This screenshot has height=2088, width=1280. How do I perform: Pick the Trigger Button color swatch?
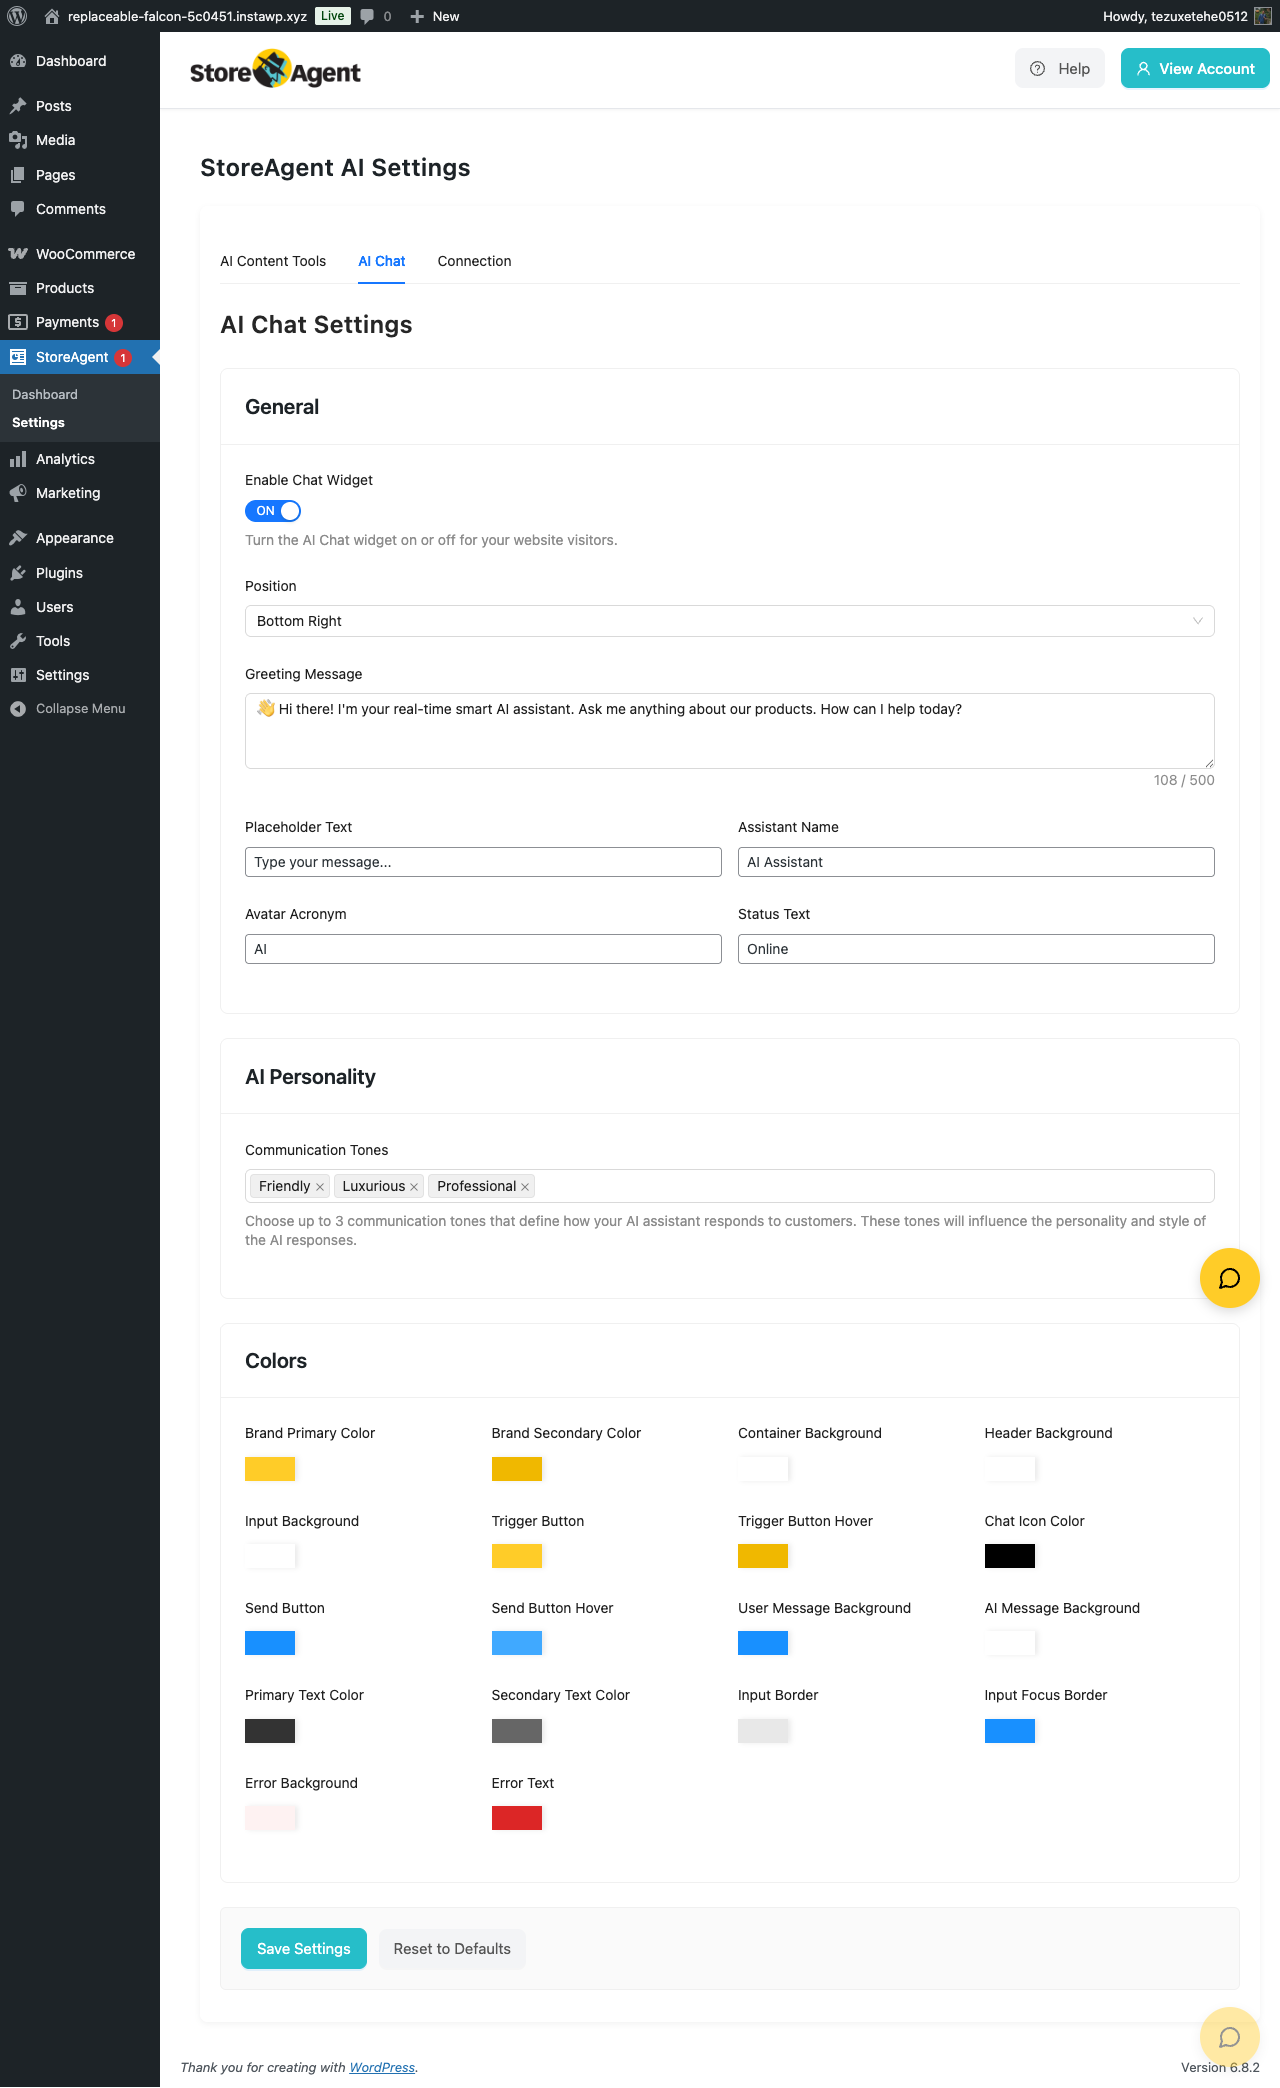point(517,1556)
